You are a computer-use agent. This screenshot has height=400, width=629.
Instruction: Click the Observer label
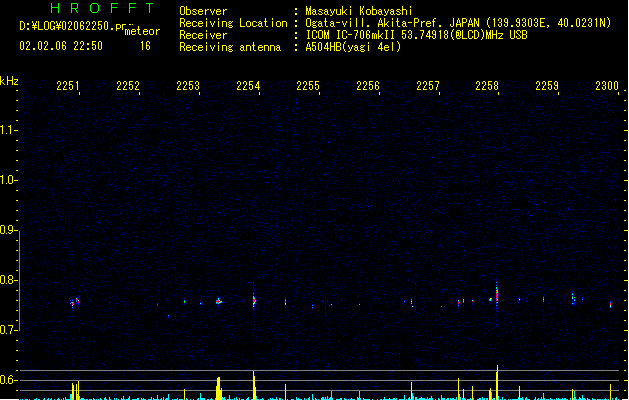coord(203,11)
